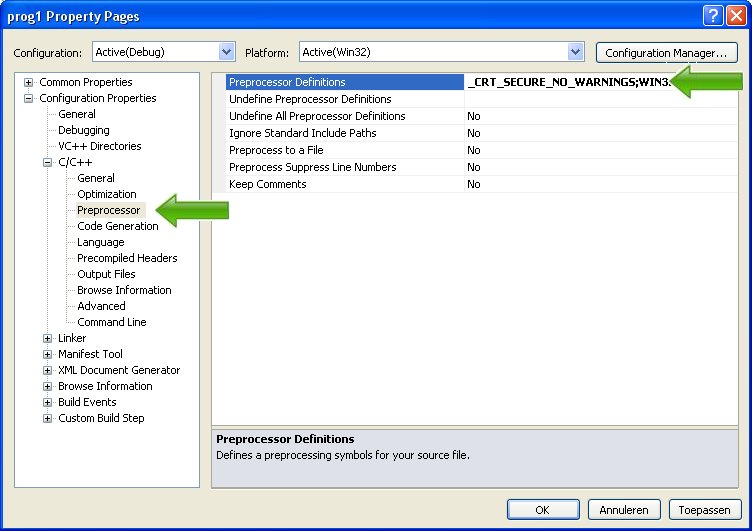Click the Annuleren button
This screenshot has height=531, width=752.
click(x=624, y=509)
